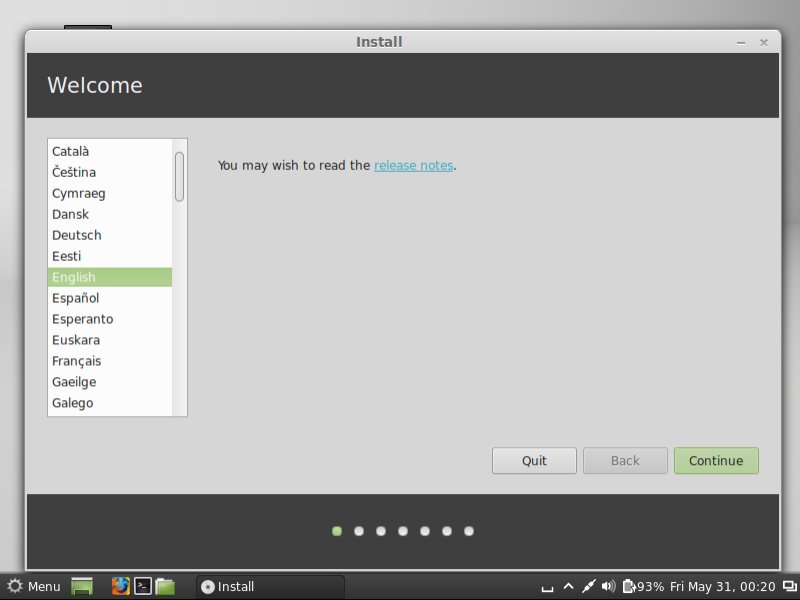Image resolution: width=800 pixels, height=600 pixels.
Task: Select Čeština language
Action: (x=110, y=172)
